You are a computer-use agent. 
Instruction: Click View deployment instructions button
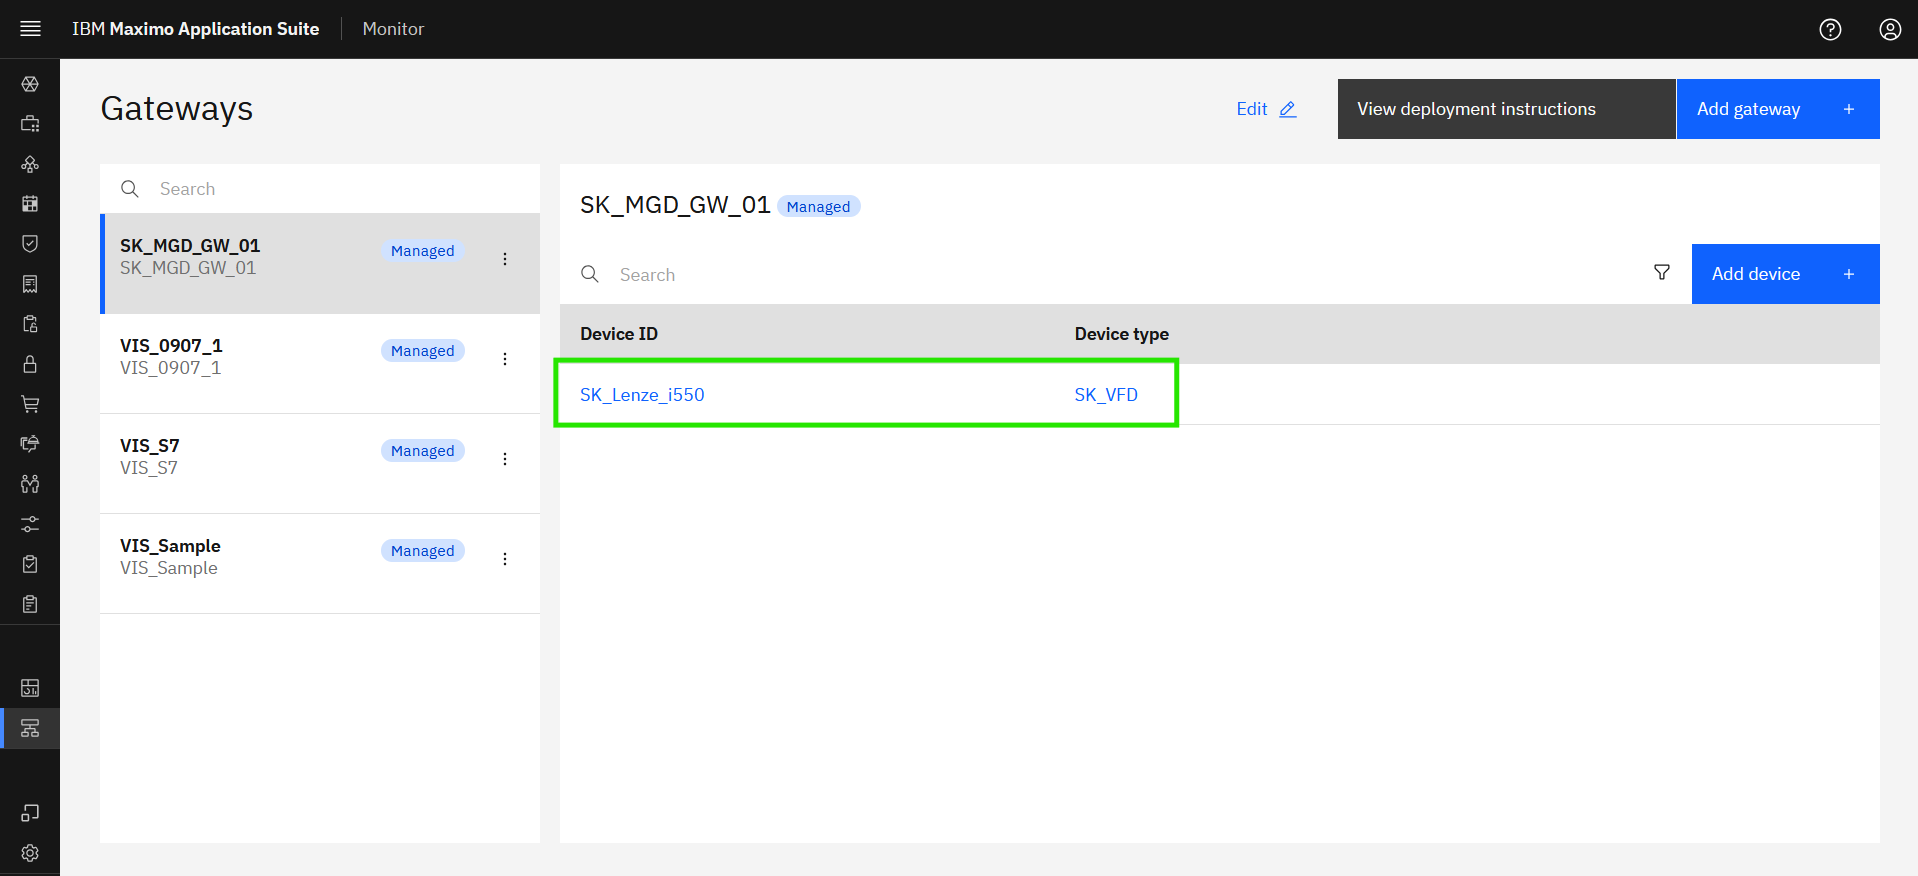coord(1507,109)
